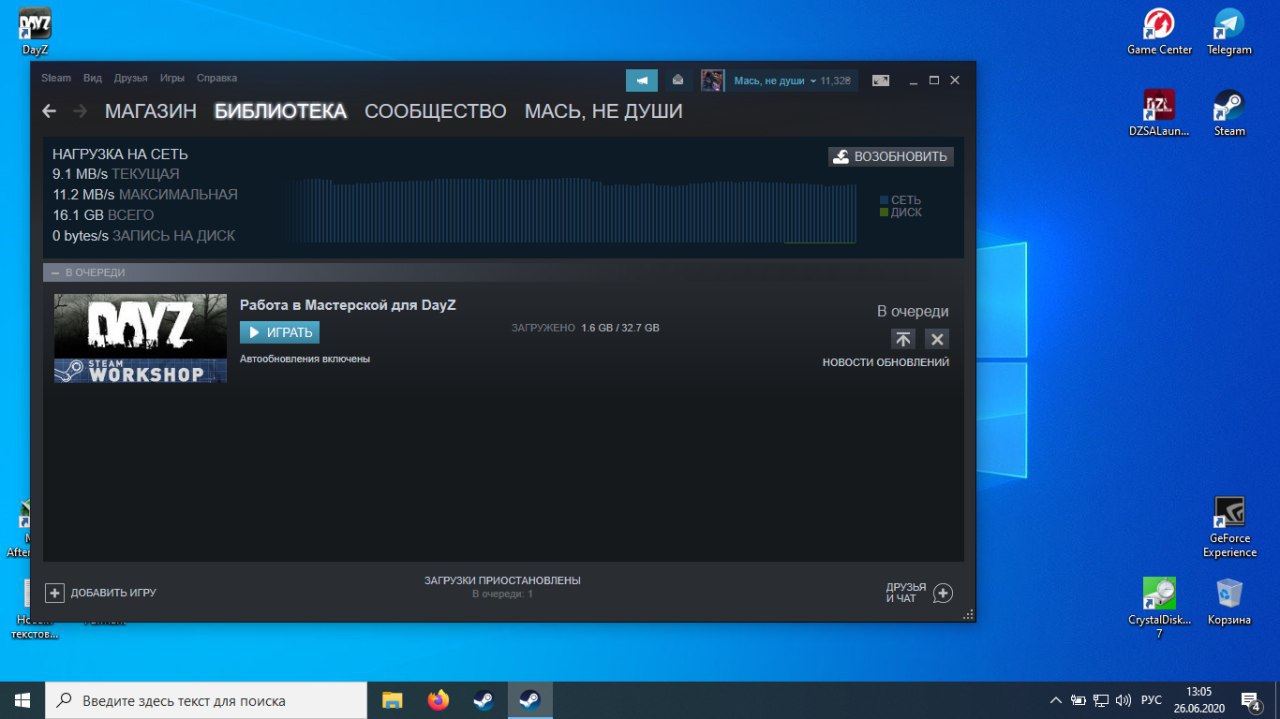Click the add game plus icon
1280x719 pixels.
pyautogui.click(x=54, y=593)
